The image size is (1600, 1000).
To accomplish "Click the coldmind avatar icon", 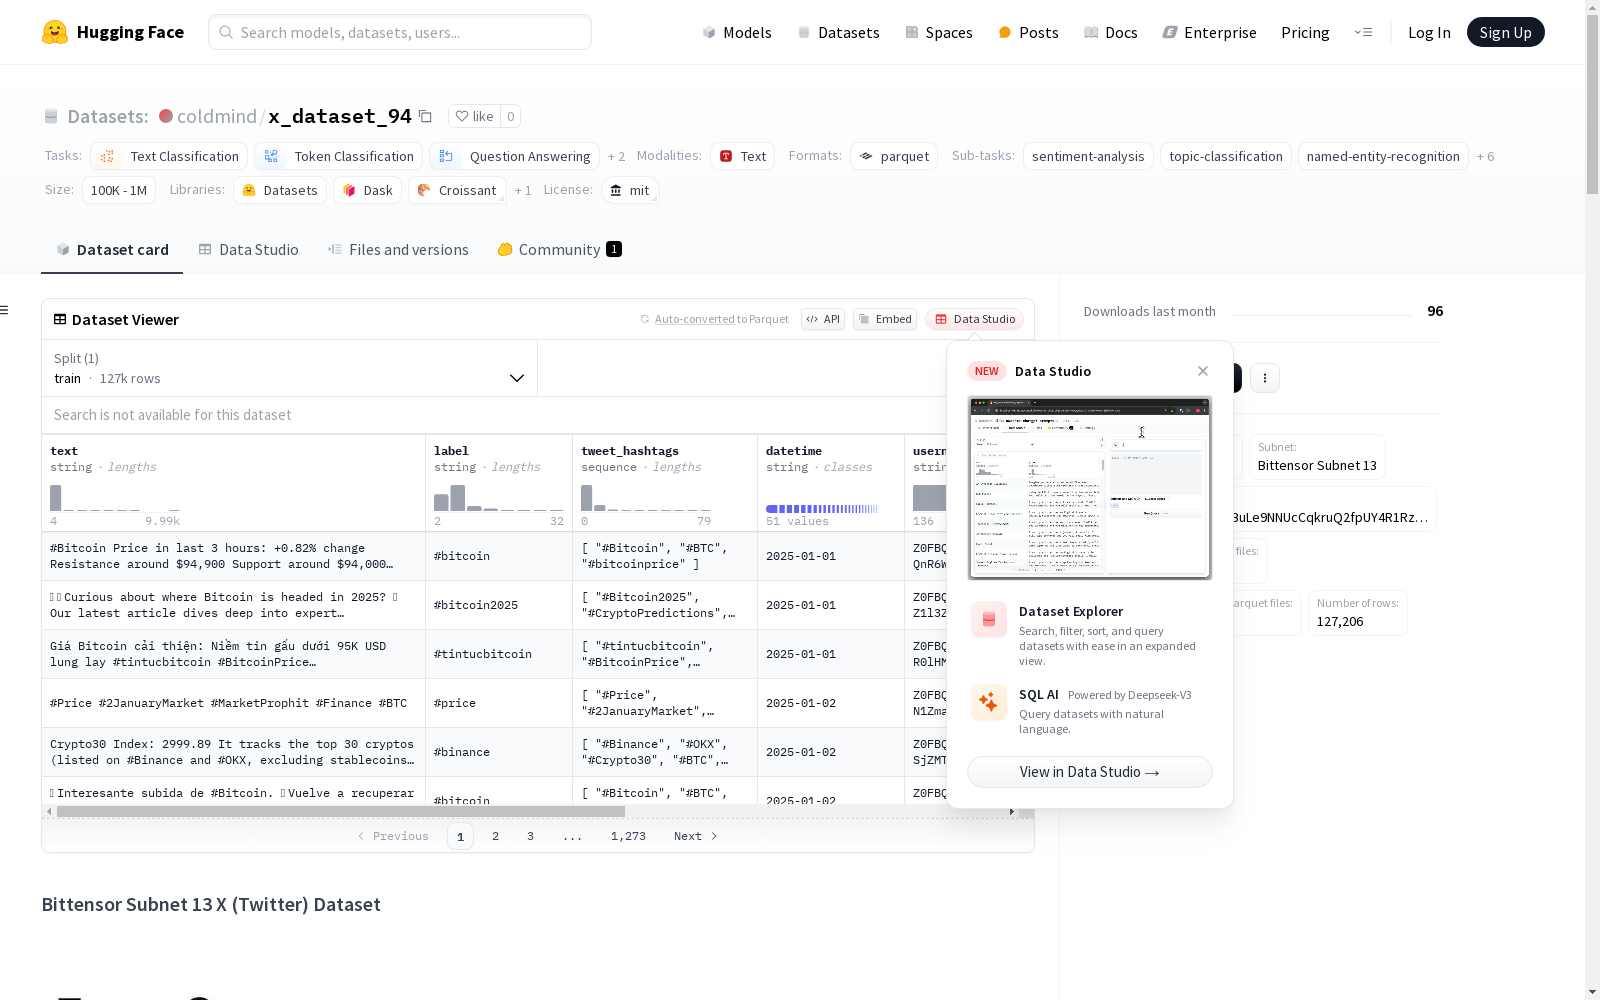I will coord(166,116).
